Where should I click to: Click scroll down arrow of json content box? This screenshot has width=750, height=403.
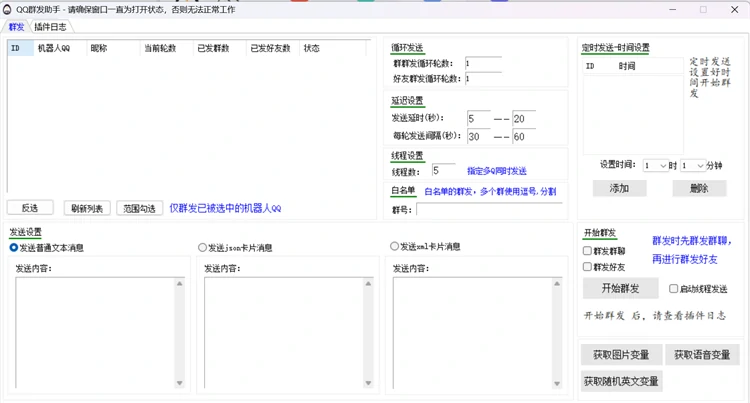tap(368, 383)
